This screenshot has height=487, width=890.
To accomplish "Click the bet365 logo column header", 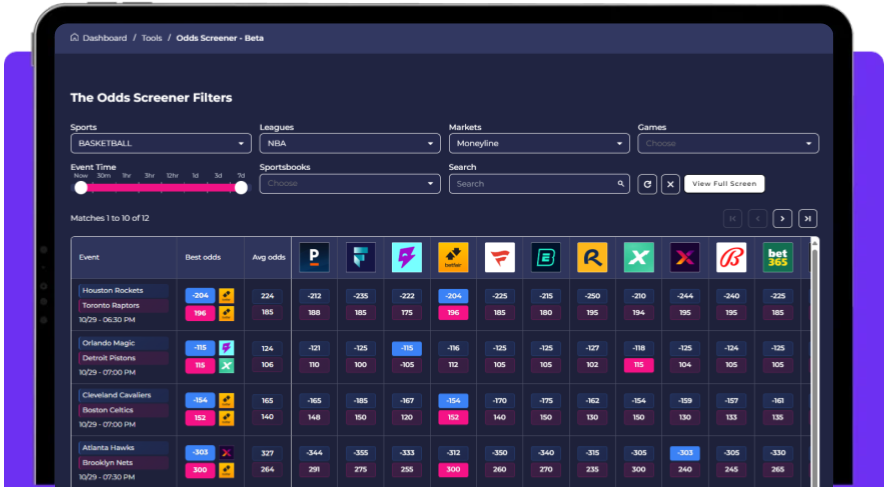I will point(778,257).
